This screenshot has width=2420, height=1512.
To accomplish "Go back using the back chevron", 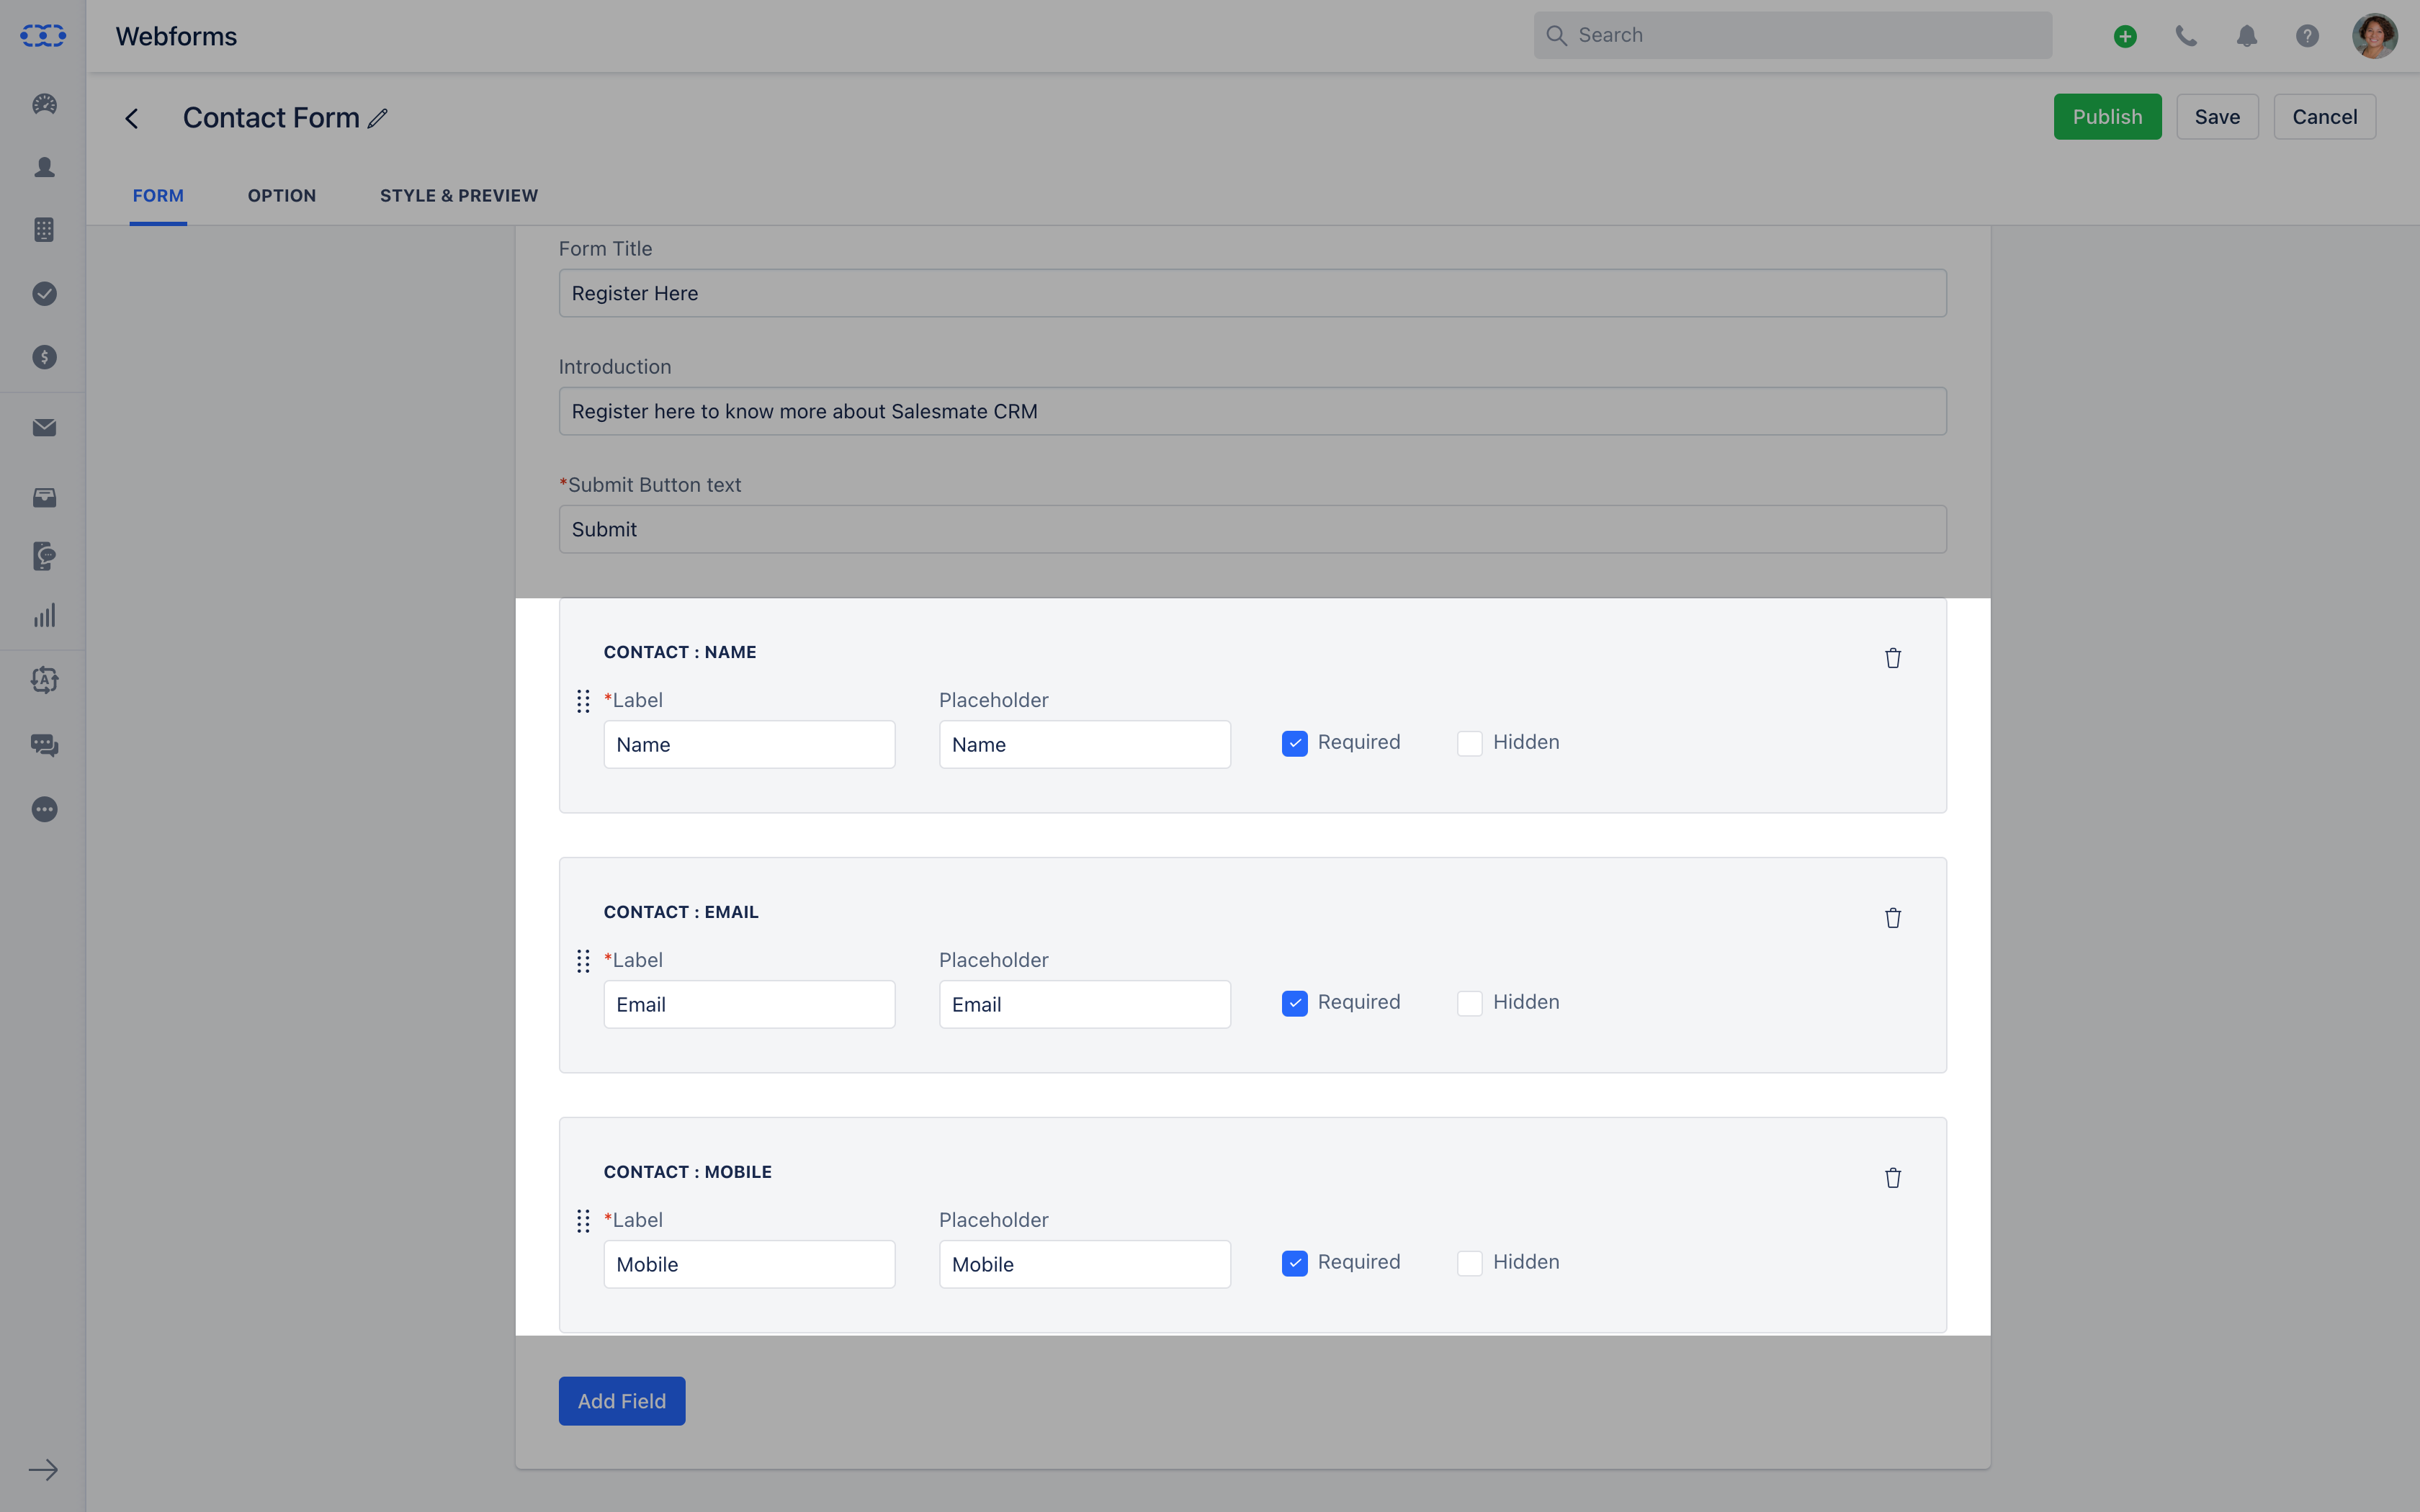I will click(x=133, y=117).
